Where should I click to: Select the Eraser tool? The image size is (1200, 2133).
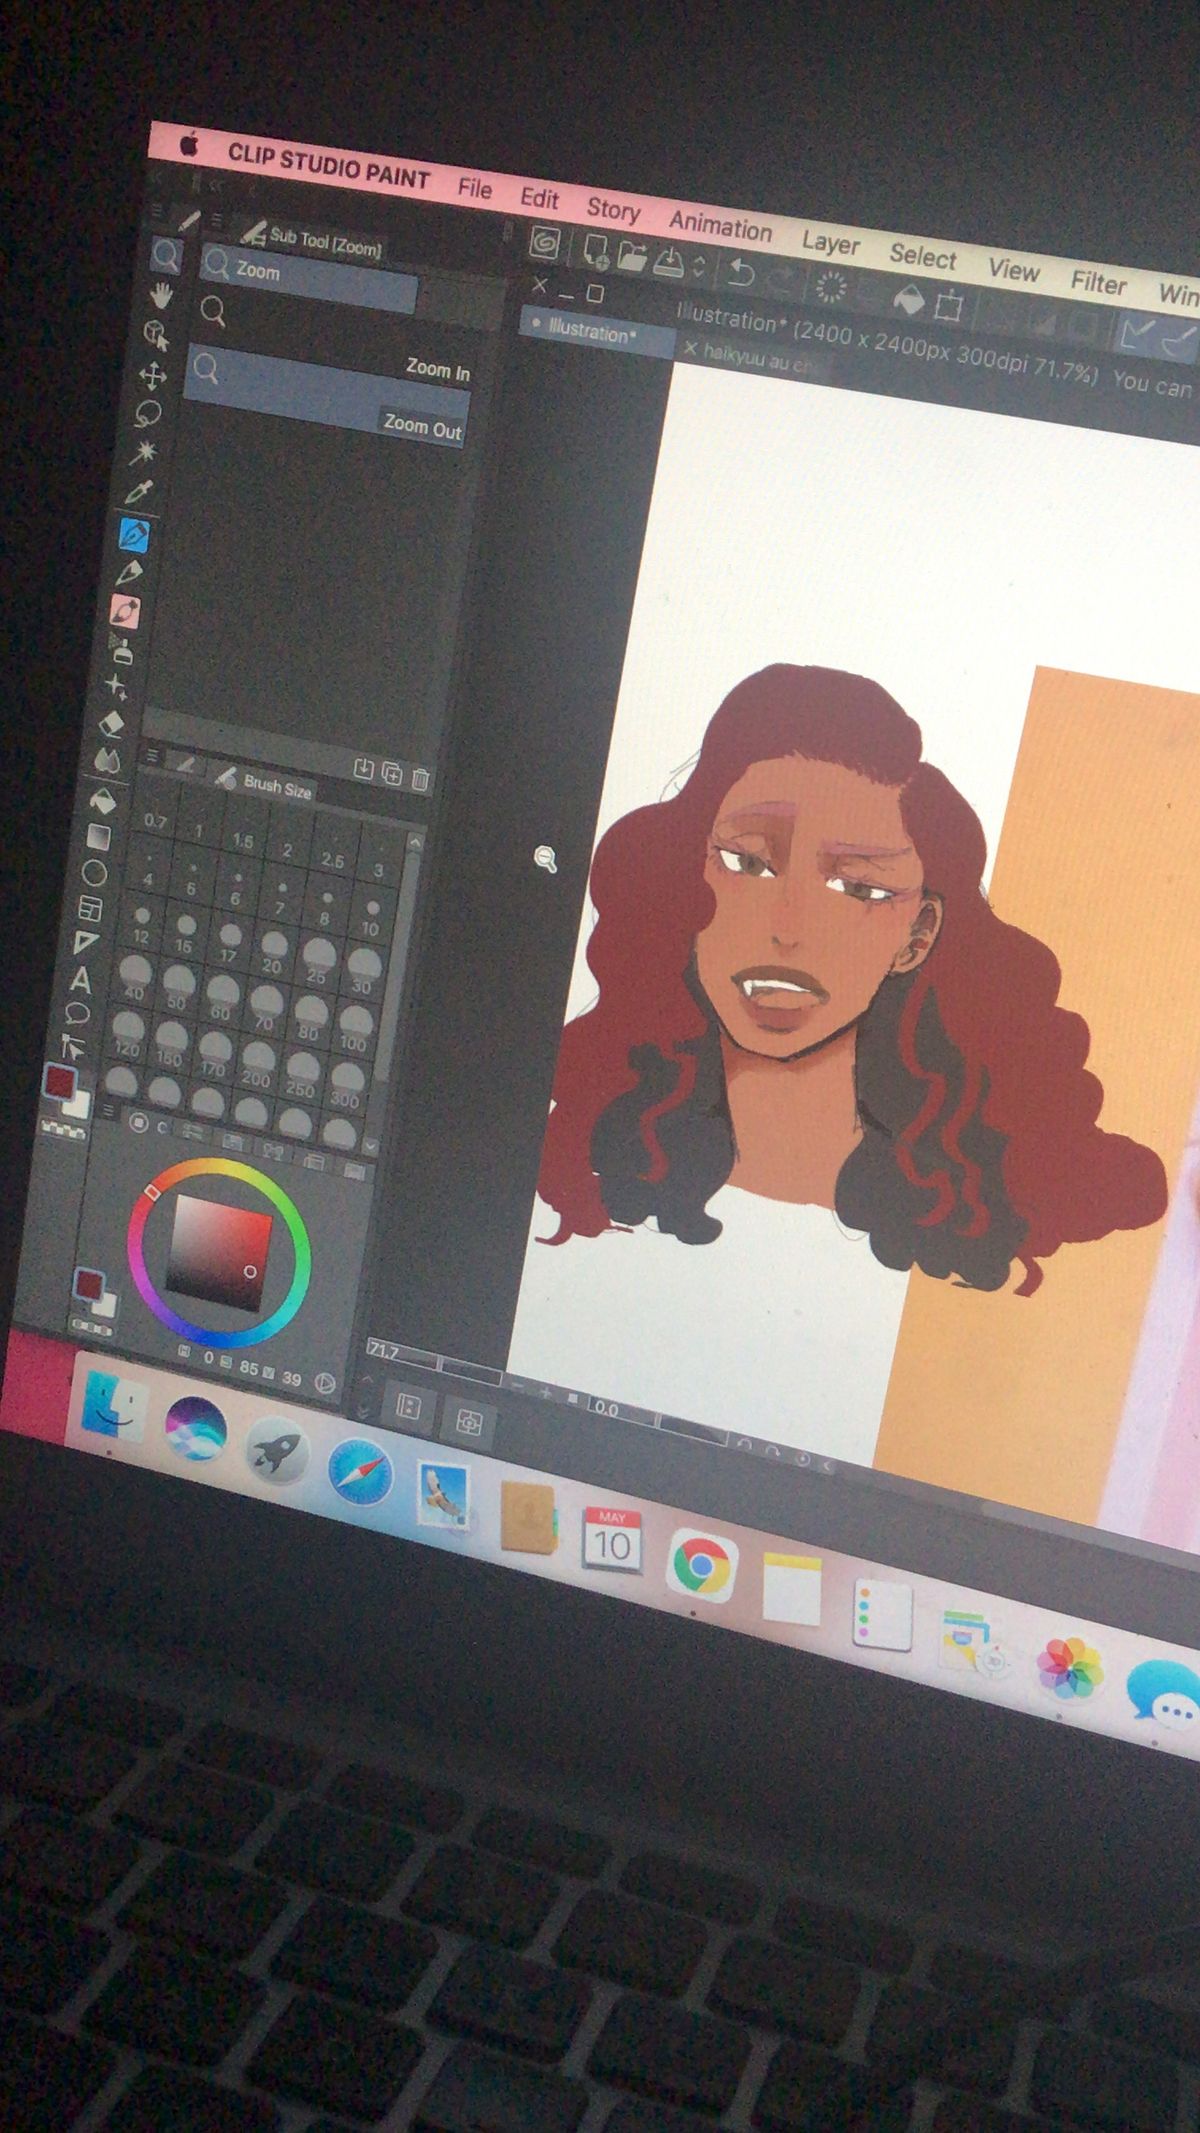click(112, 724)
